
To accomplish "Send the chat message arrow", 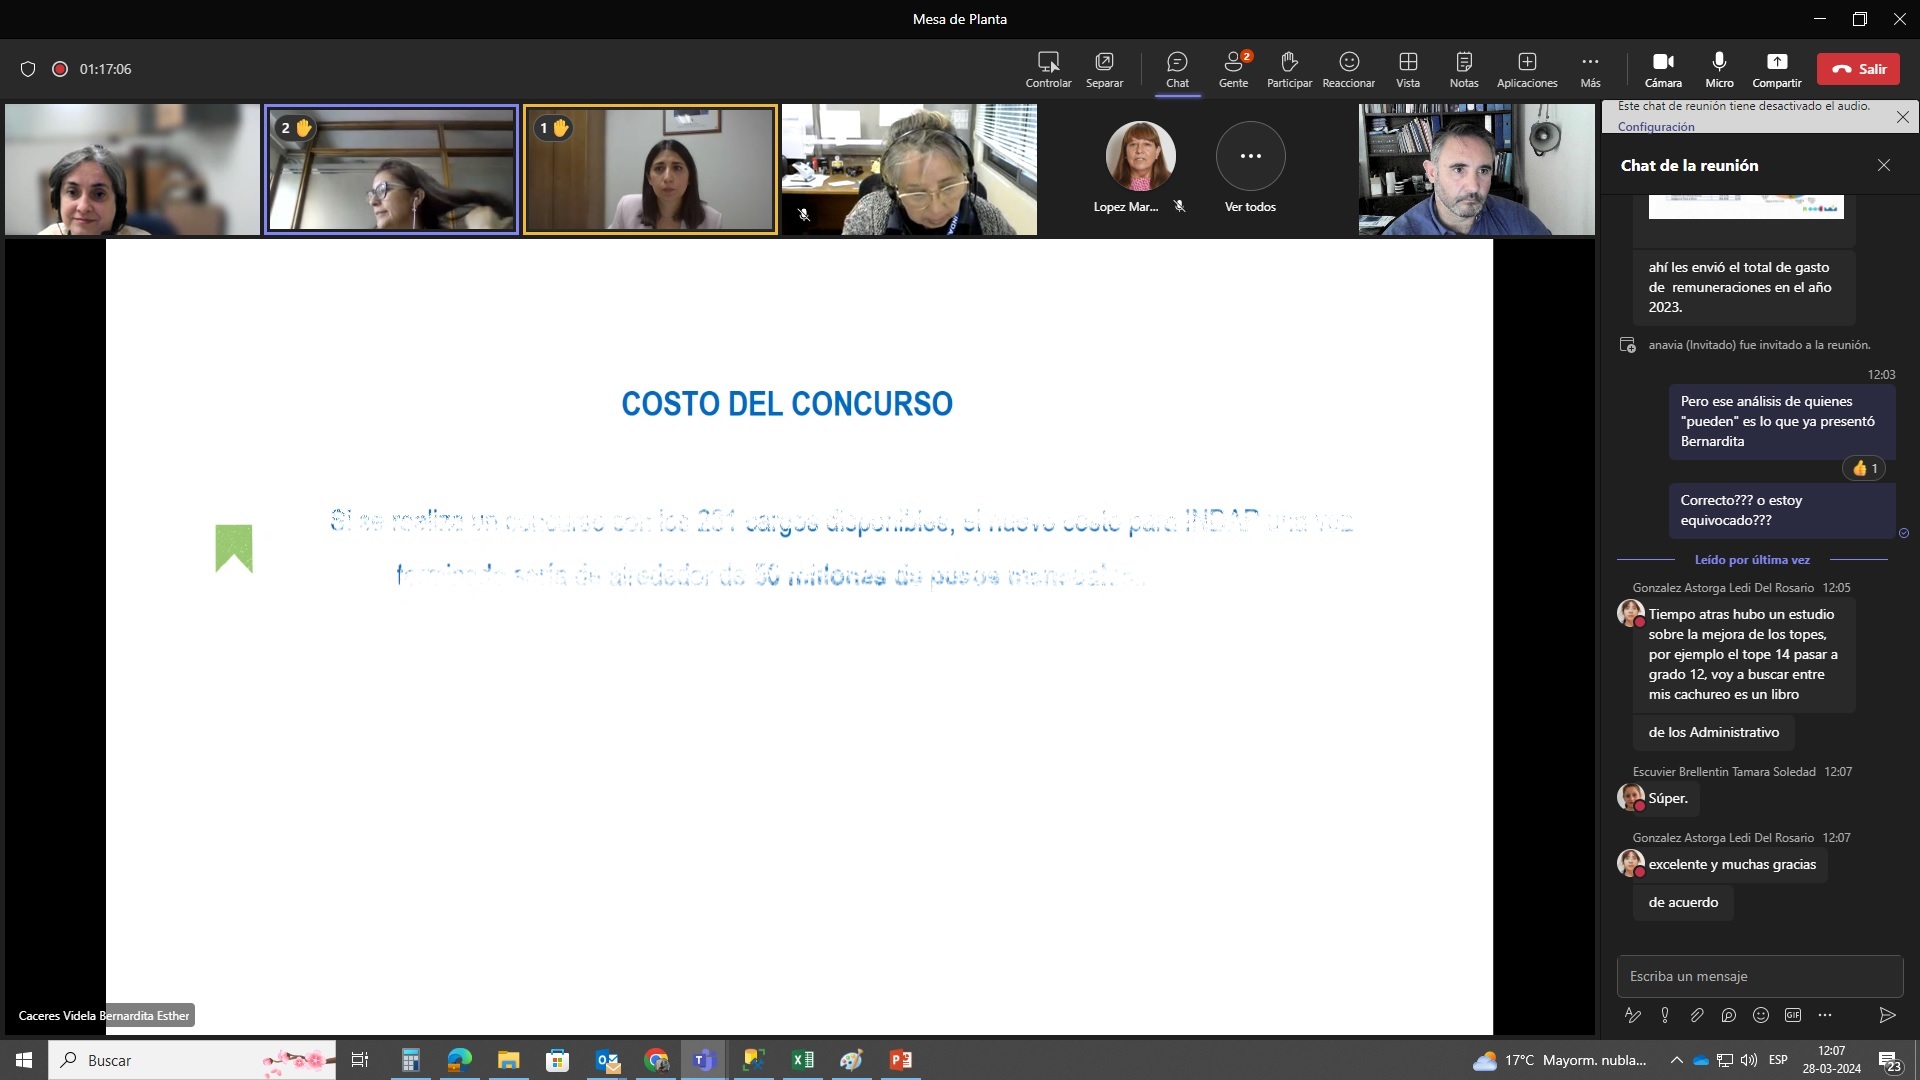I will coord(1887,1015).
